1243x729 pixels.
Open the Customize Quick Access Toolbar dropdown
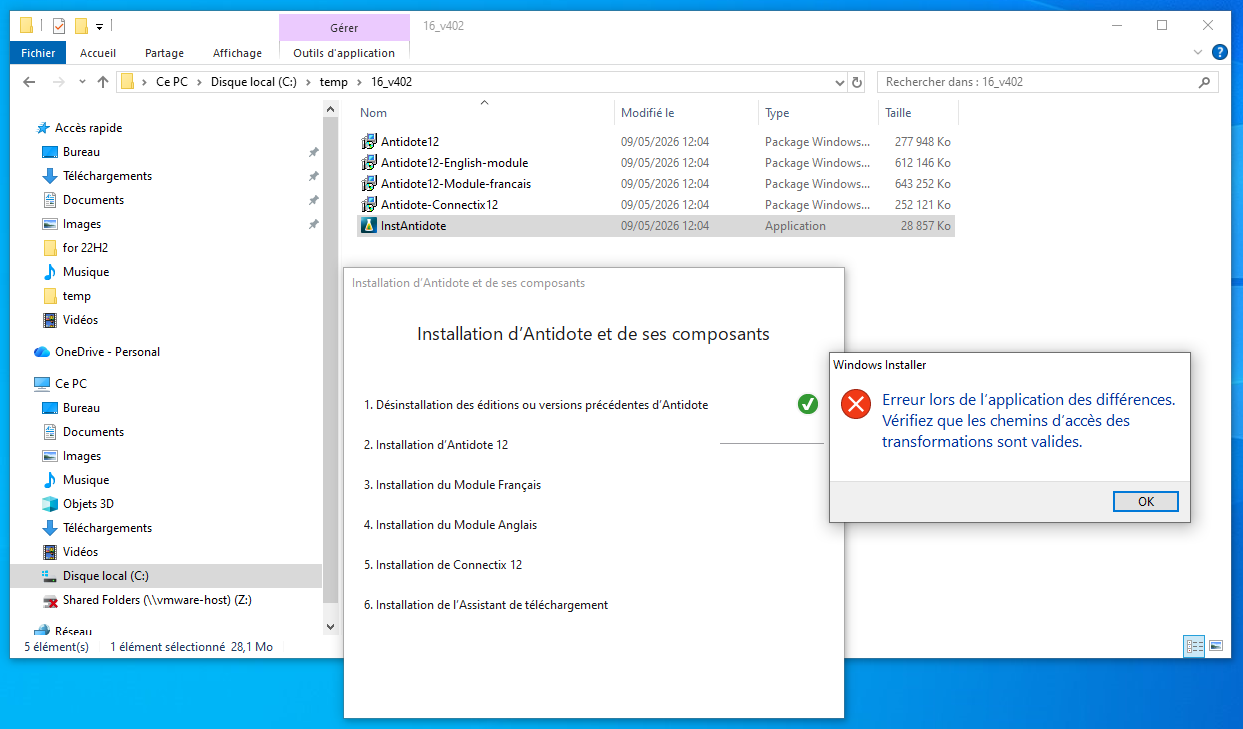(100, 26)
